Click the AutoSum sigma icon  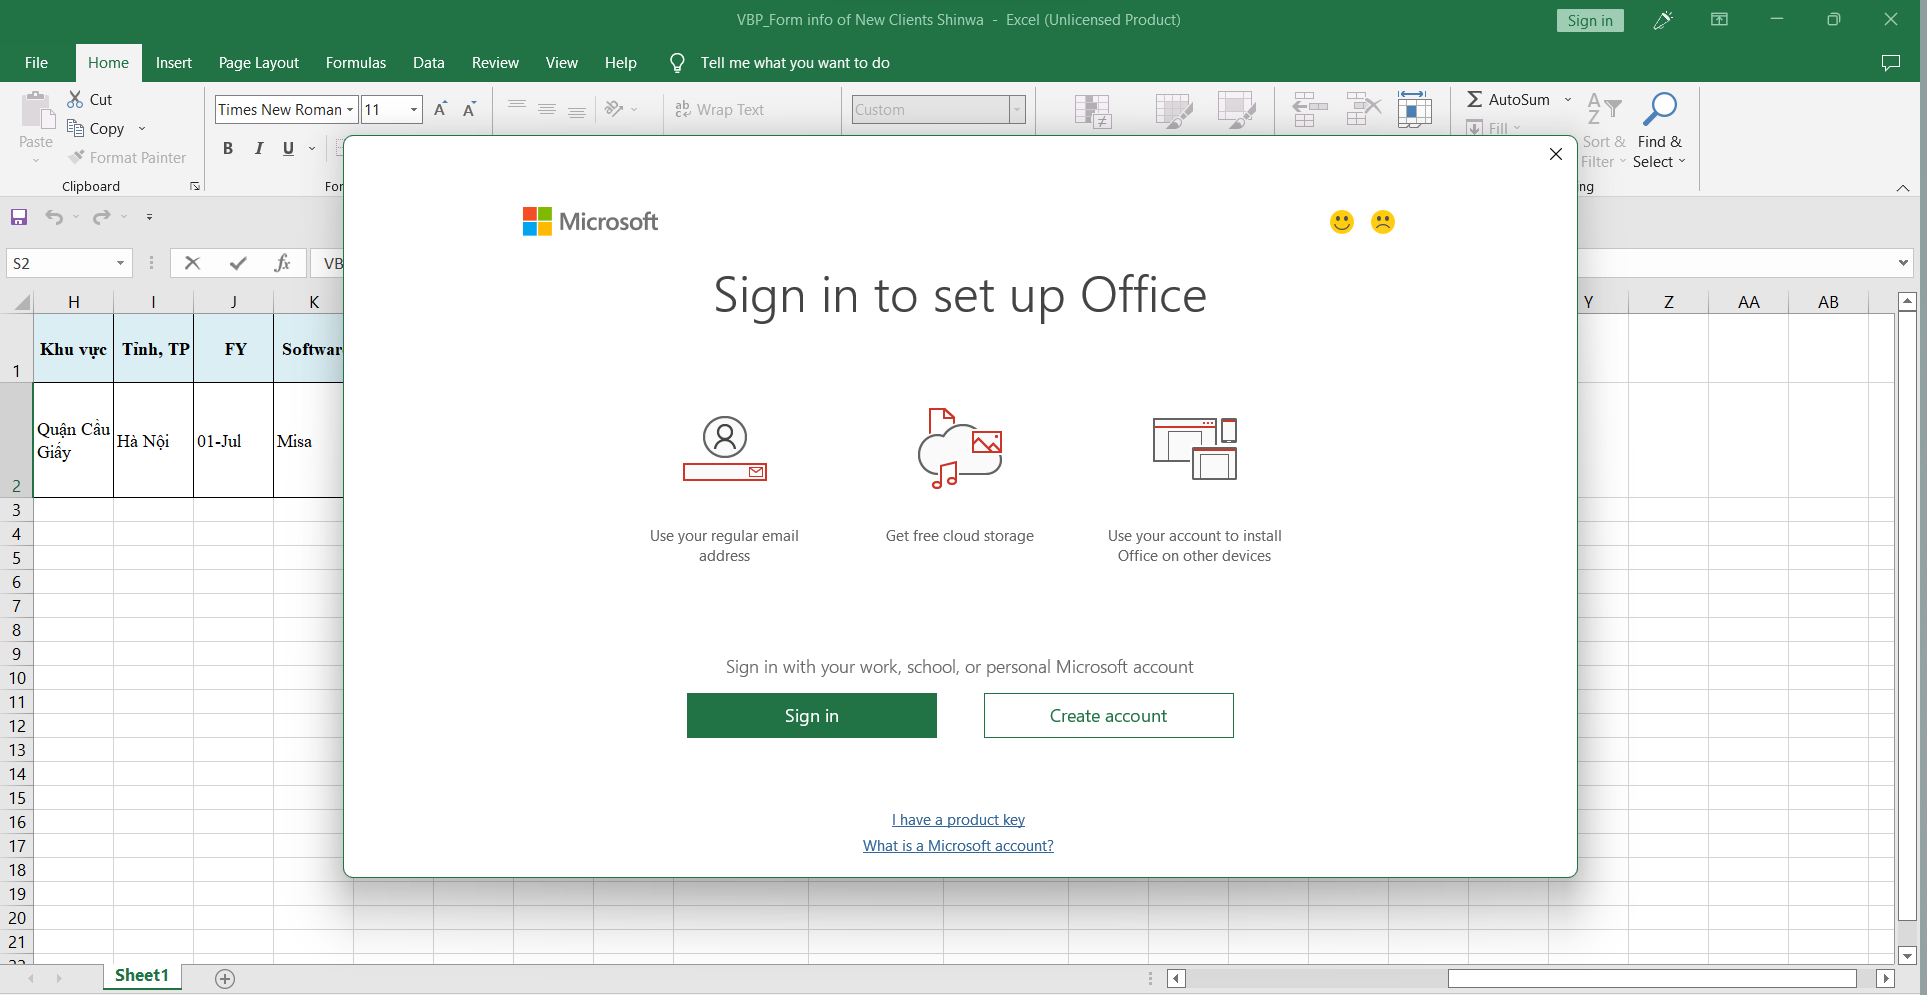pos(1474,99)
